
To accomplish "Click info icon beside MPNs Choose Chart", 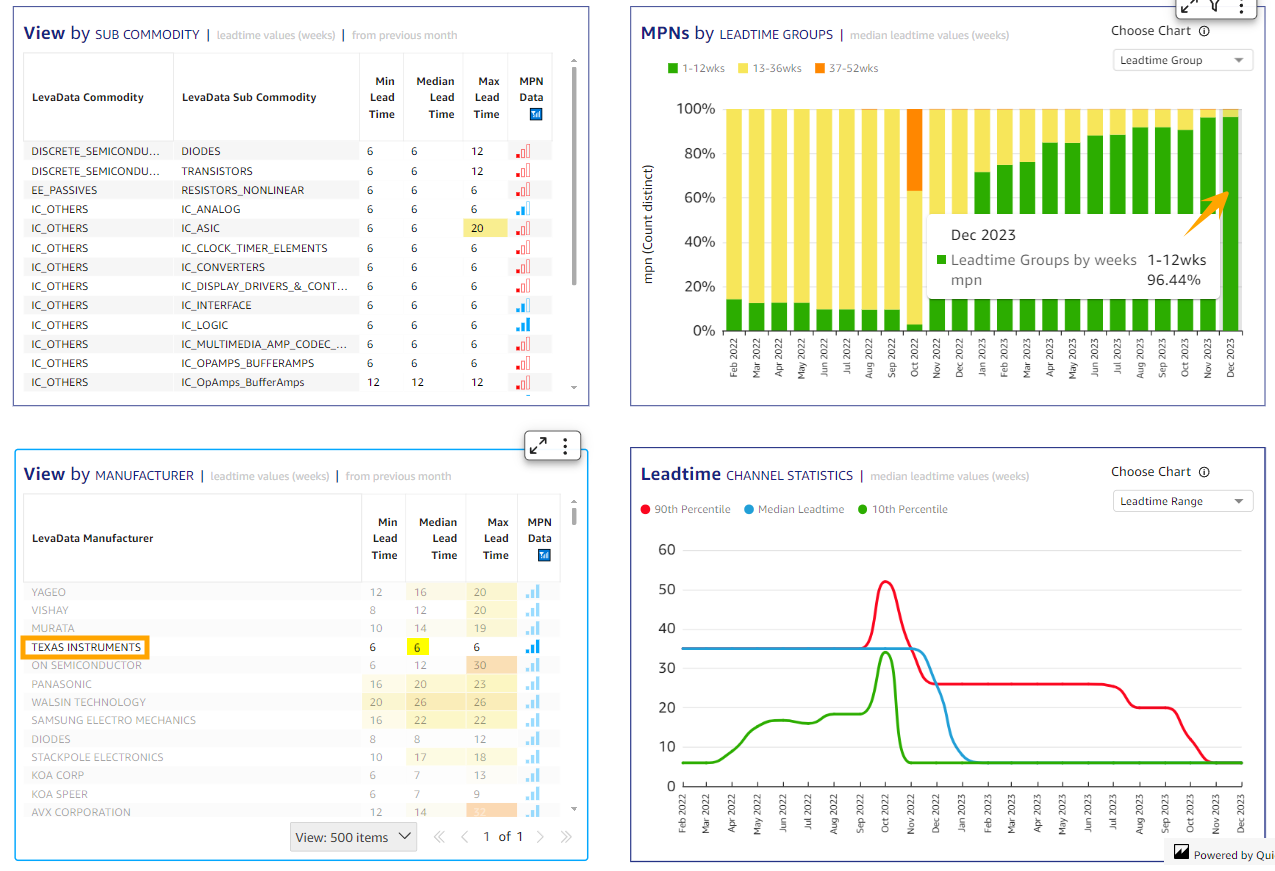I will (x=1204, y=31).
